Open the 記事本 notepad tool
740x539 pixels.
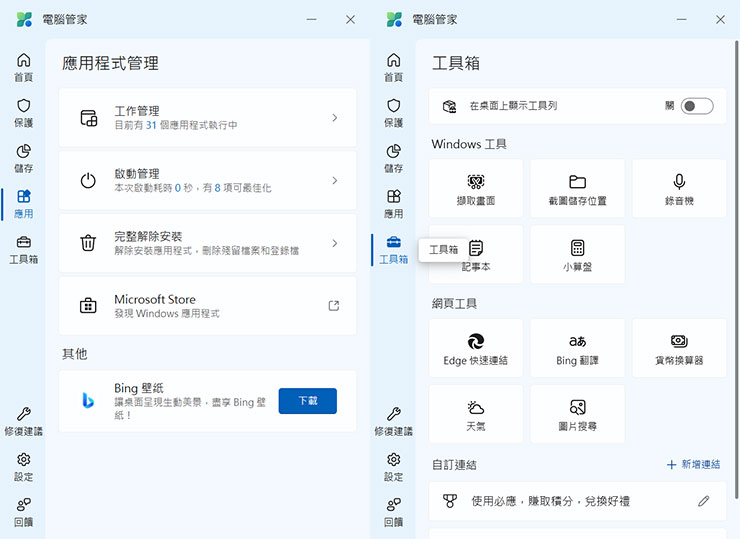pyautogui.click(x=476, y=254)
